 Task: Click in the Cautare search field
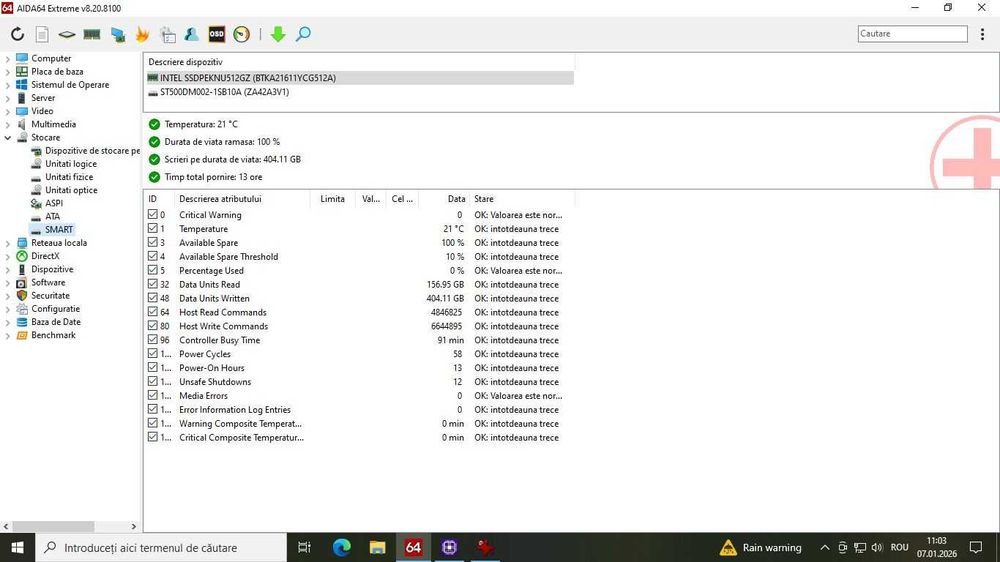[913, 34]
